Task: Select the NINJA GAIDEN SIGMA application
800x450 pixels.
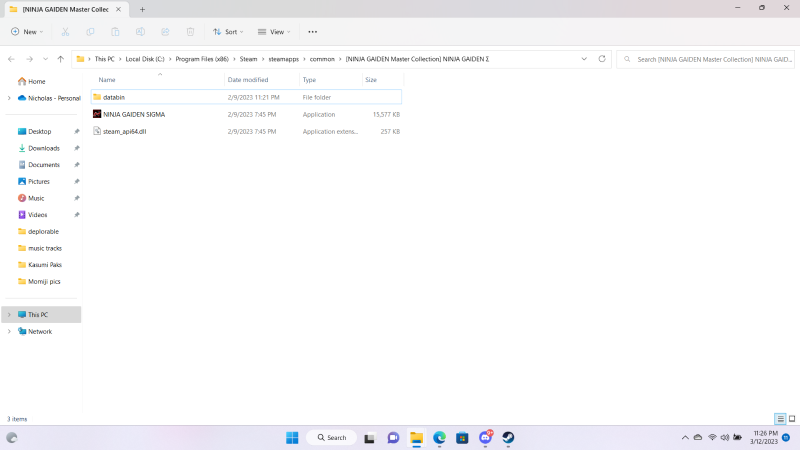Action: [x=246, y=114]
